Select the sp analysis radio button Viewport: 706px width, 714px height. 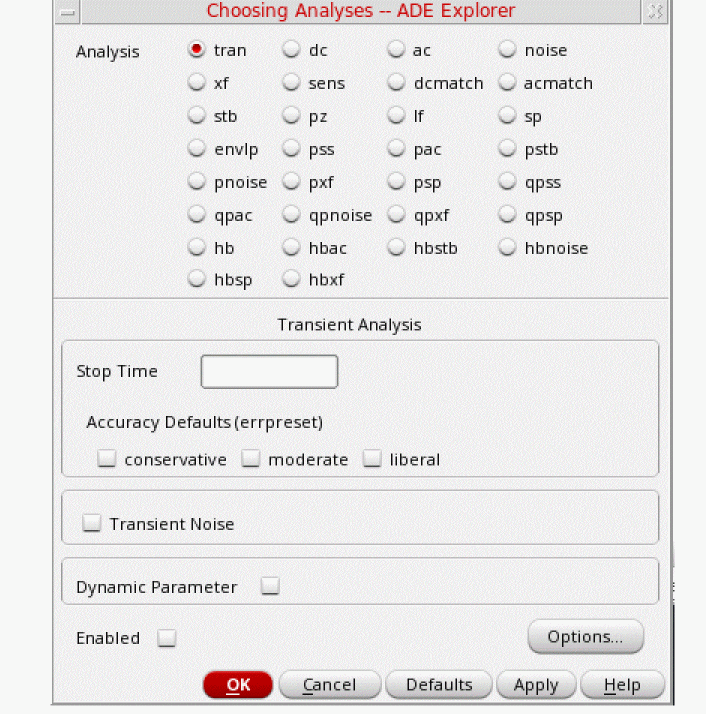click(x=506, y=116)
